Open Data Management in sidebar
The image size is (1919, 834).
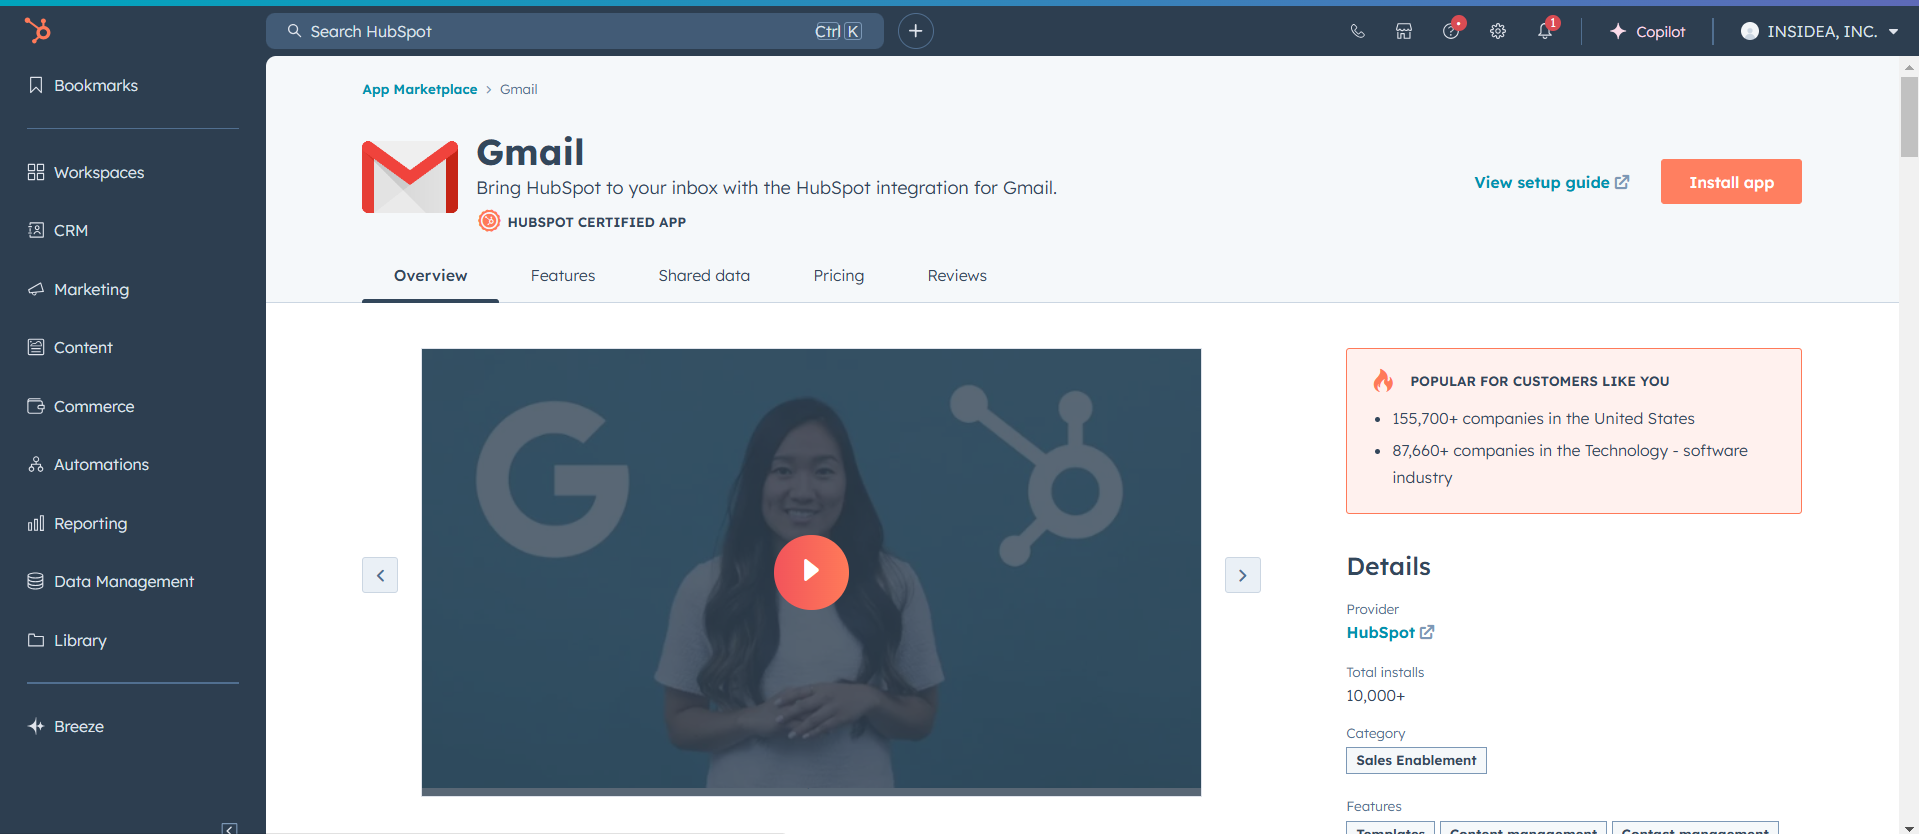coord(111,581)
